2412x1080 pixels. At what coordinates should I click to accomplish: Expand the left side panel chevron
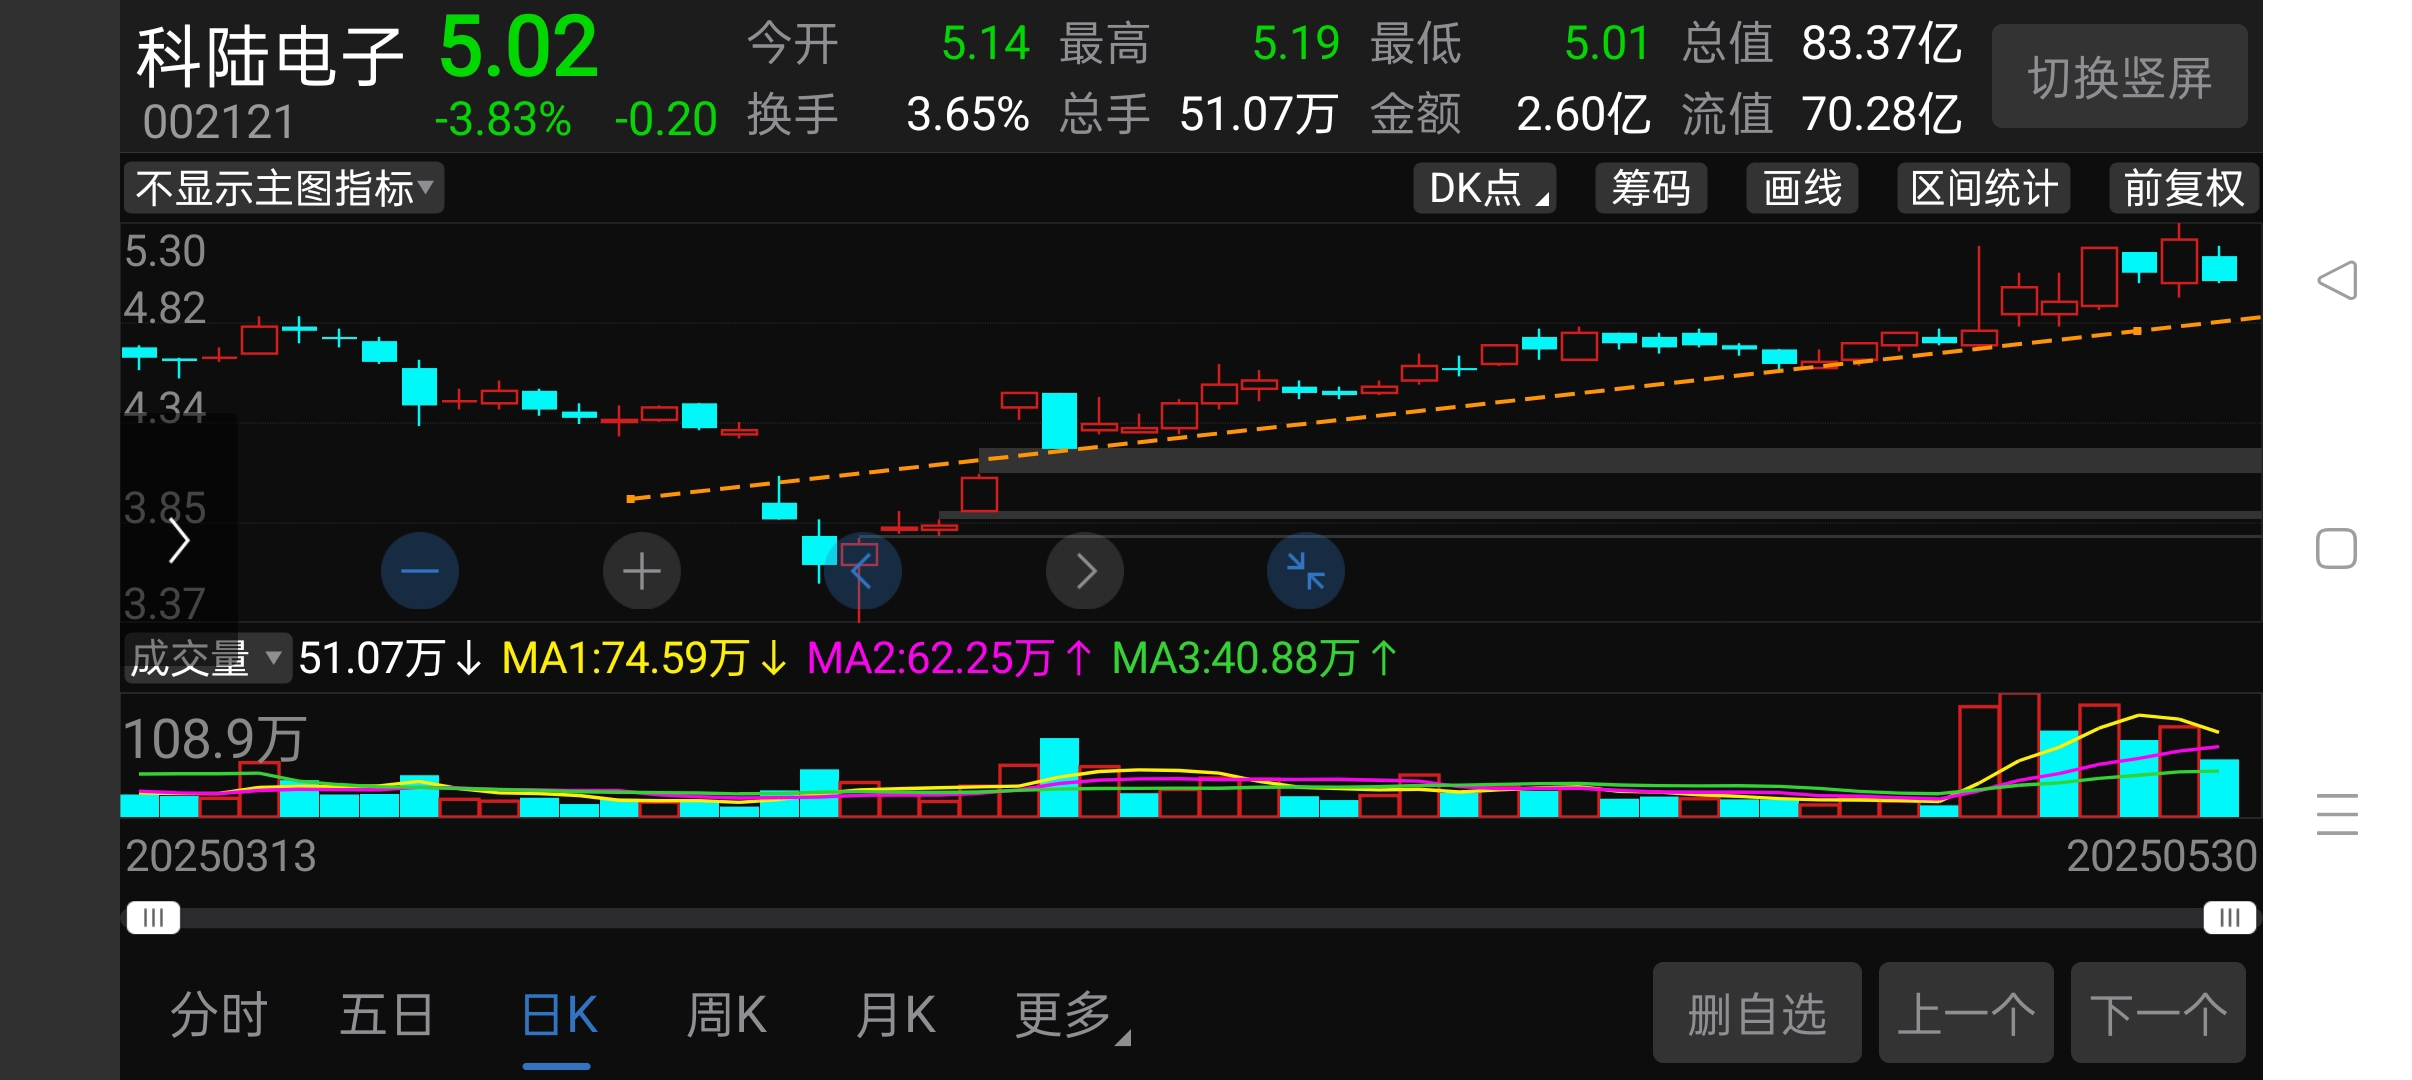pos(179,541)
